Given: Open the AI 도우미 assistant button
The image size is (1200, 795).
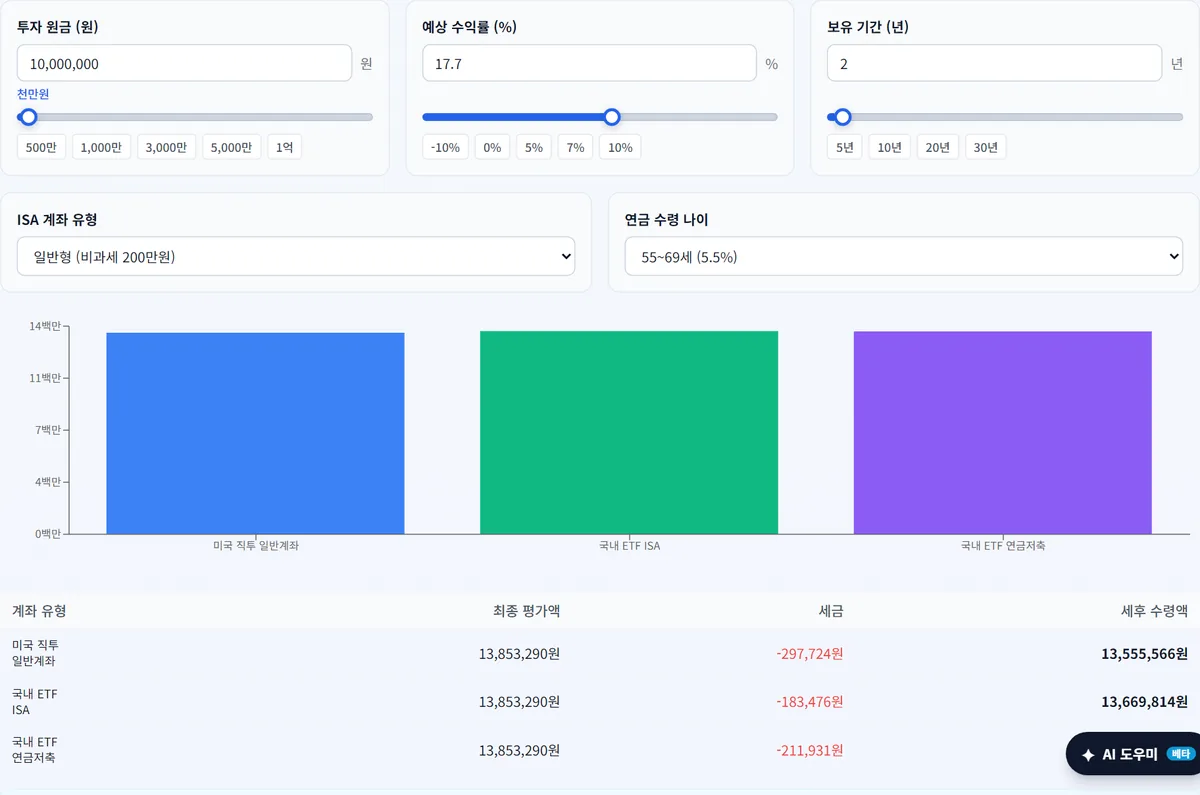Looking at the screenshot, I should 1133,754.
